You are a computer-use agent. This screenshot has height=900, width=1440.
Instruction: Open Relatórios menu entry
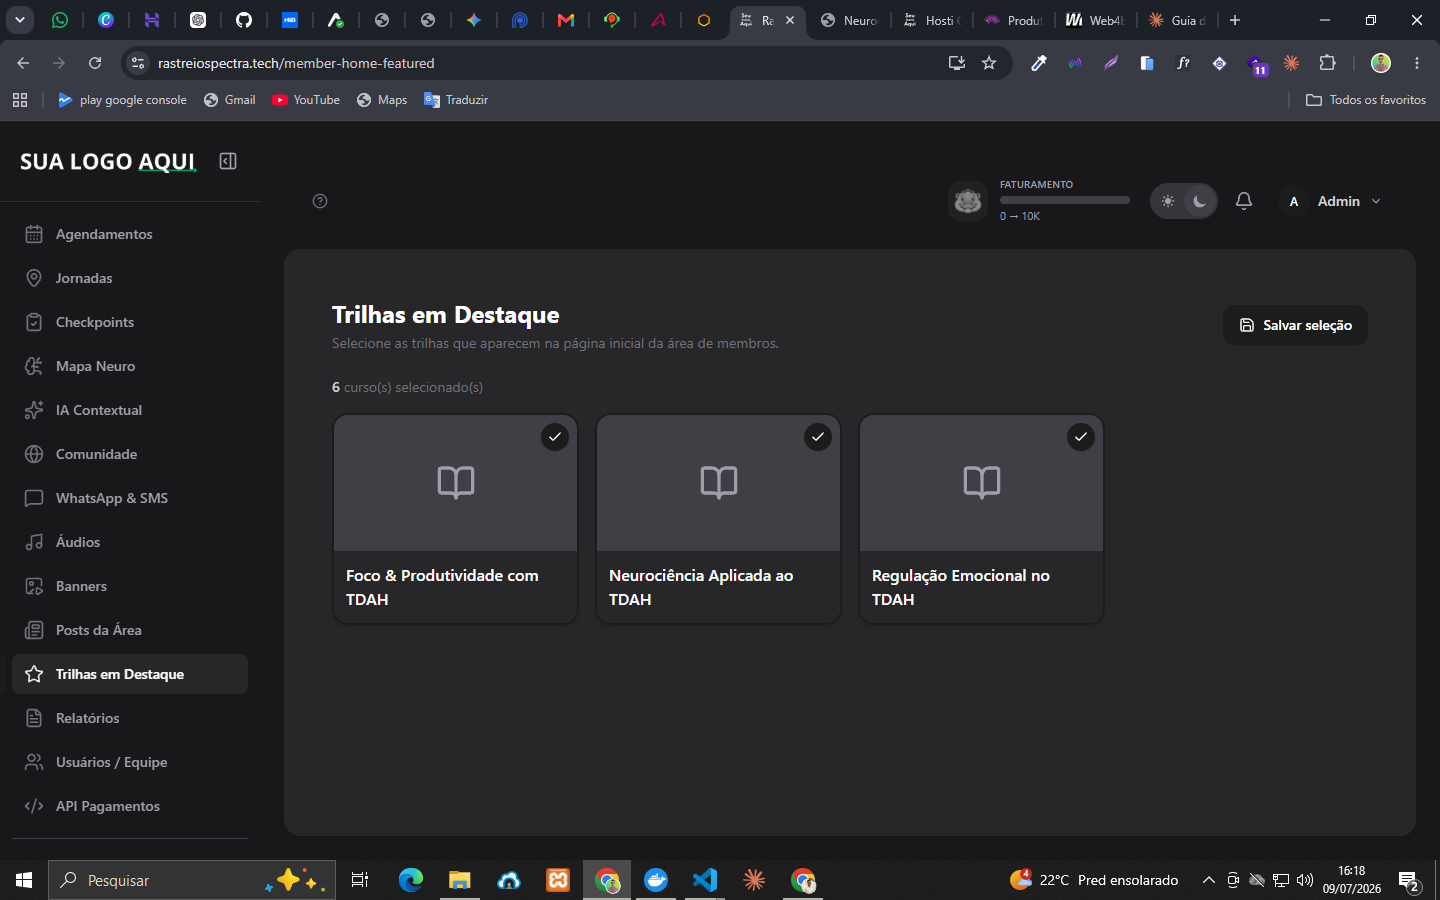(130, 718)
